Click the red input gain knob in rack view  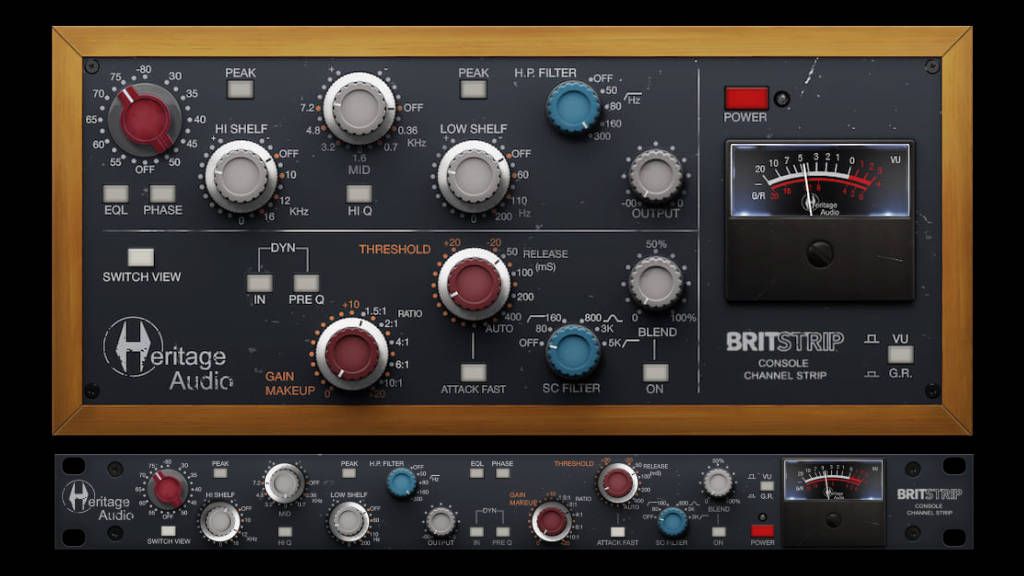point(168,490)
